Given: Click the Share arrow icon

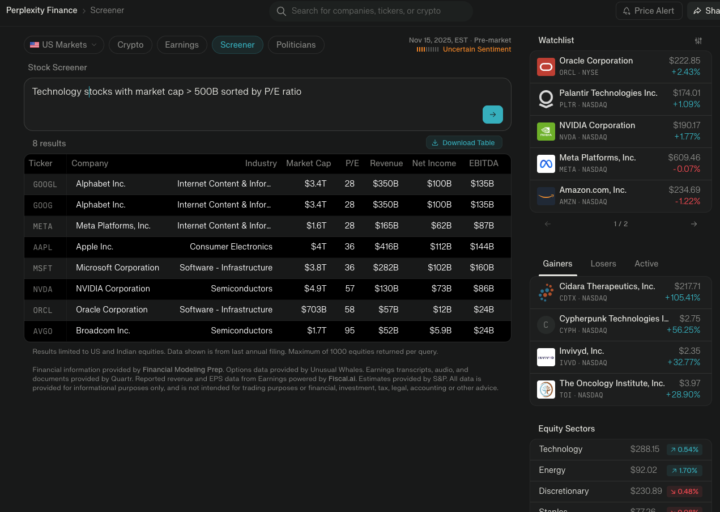Looking at the screenshot, I should [697, 11].
